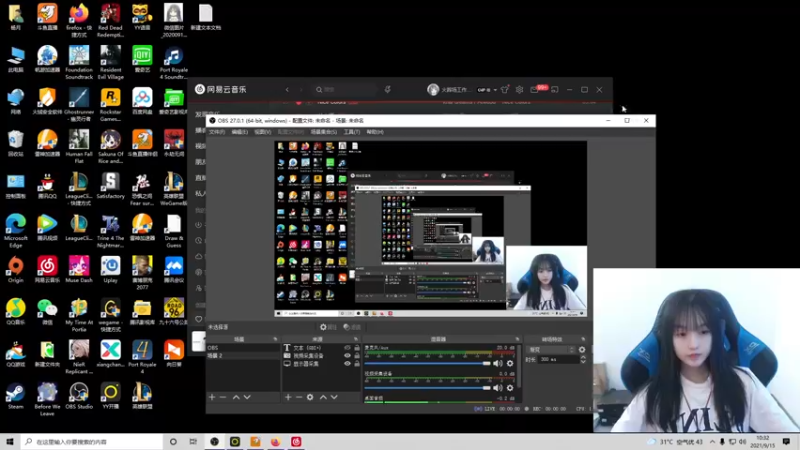Switch NetEase Music to mini mode

(555, 89)
